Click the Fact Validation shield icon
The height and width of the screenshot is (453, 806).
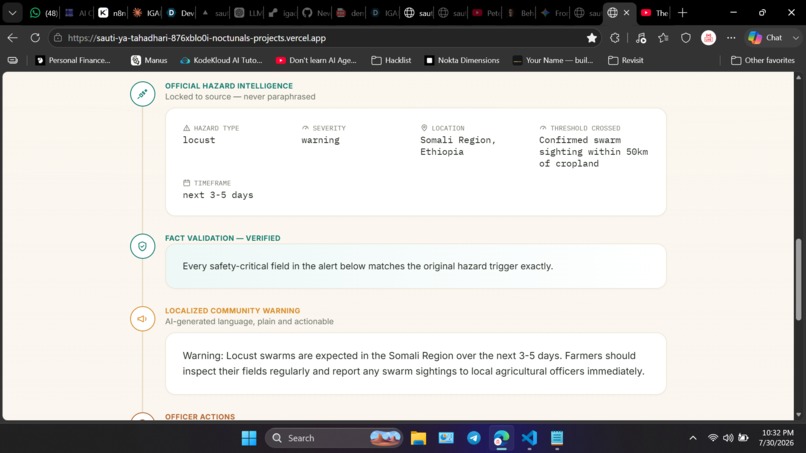pos(142,246)
